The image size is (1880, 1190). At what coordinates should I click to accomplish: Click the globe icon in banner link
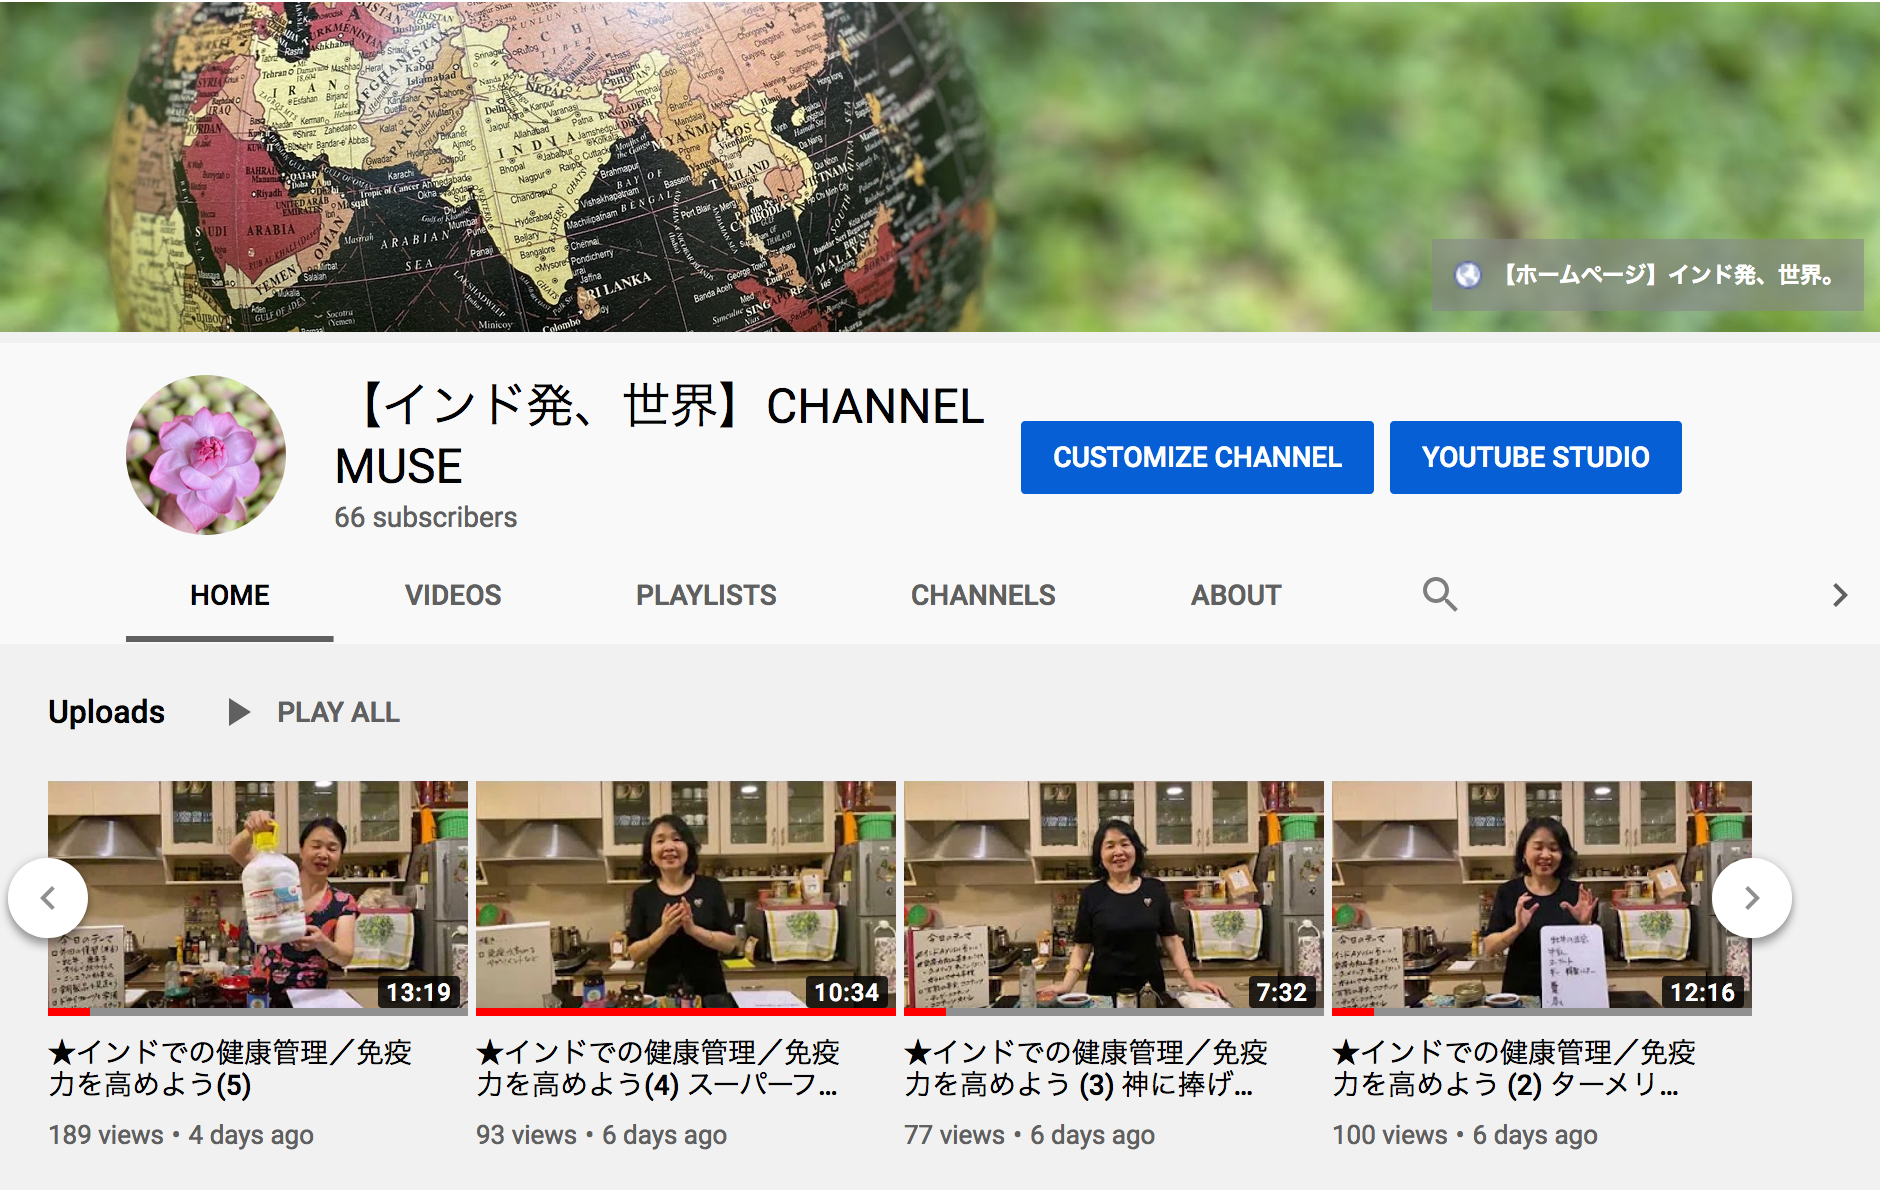click(x=1467, y=275)
